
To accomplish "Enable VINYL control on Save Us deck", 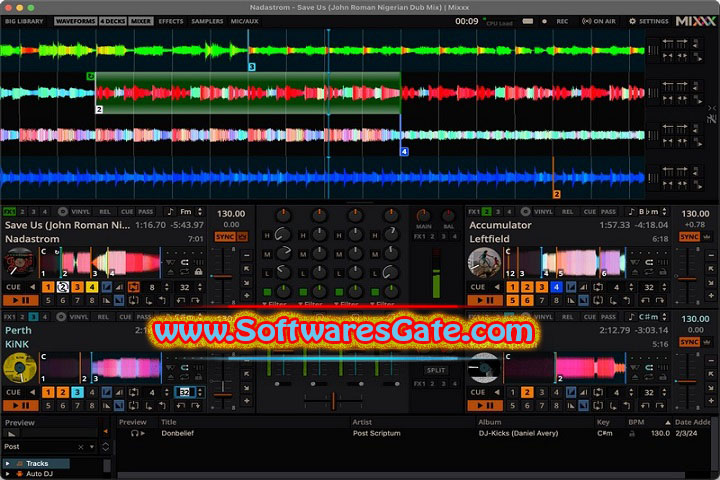I will pyautogui.click(x=80, y=212).
